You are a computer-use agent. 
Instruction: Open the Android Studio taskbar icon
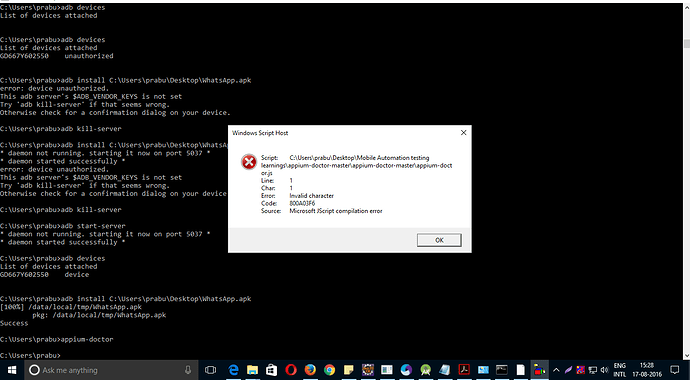click(x=425, y=370)
